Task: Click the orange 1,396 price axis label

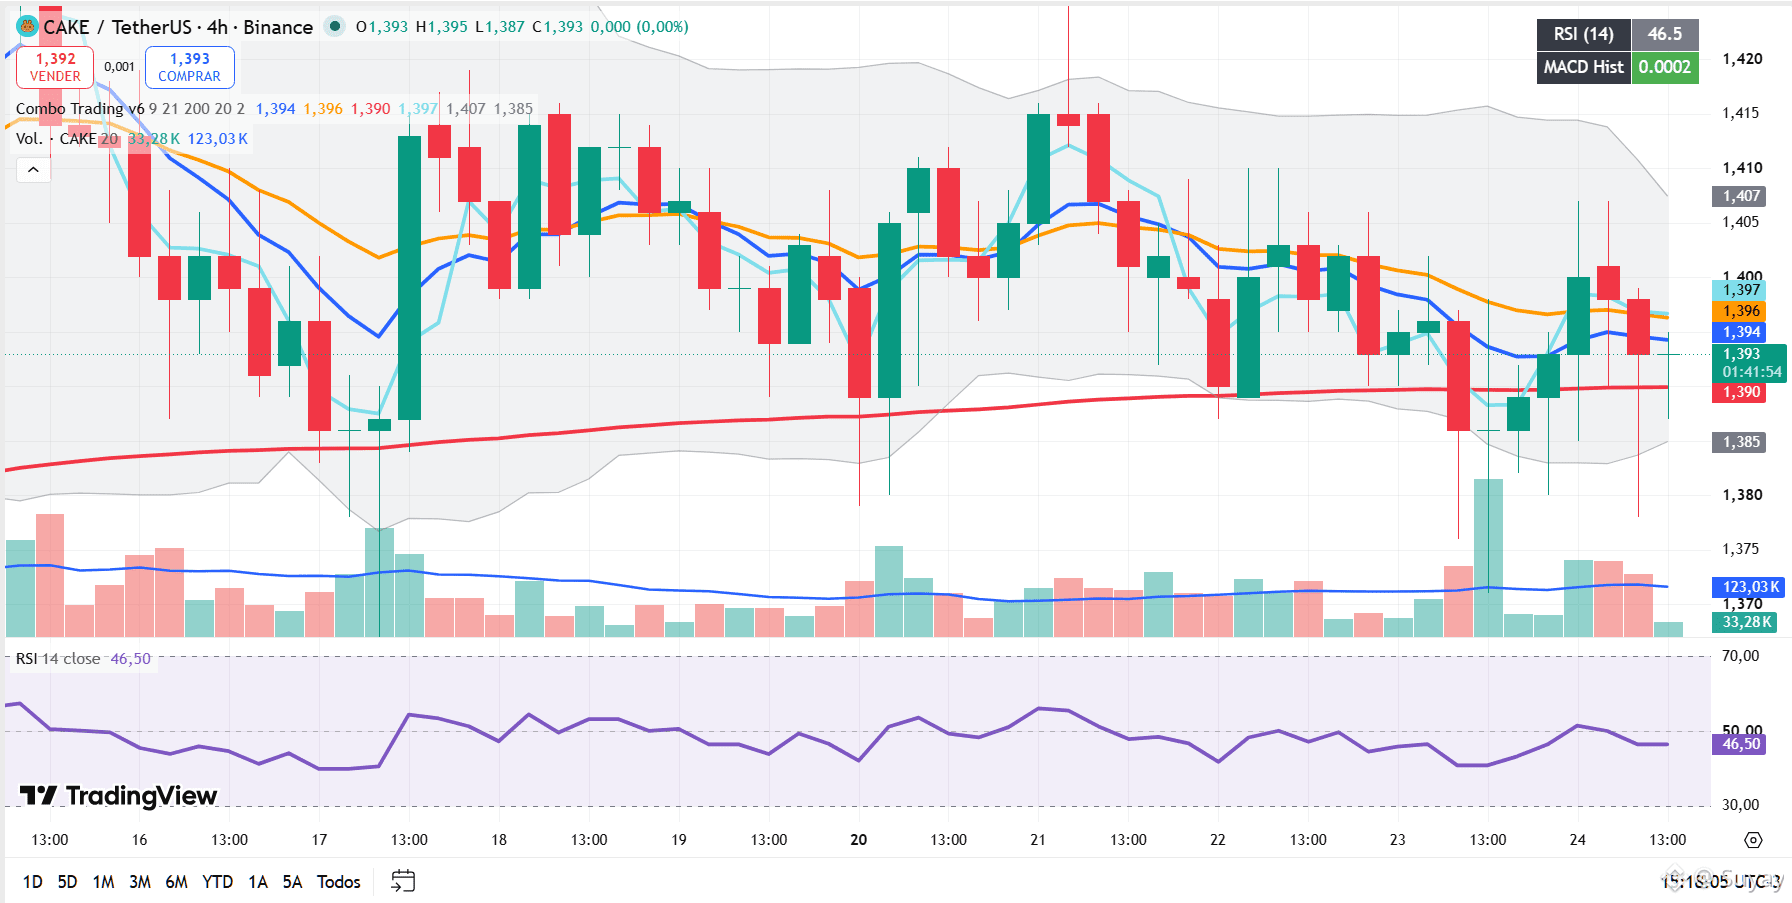Action: click(1741, 311)
